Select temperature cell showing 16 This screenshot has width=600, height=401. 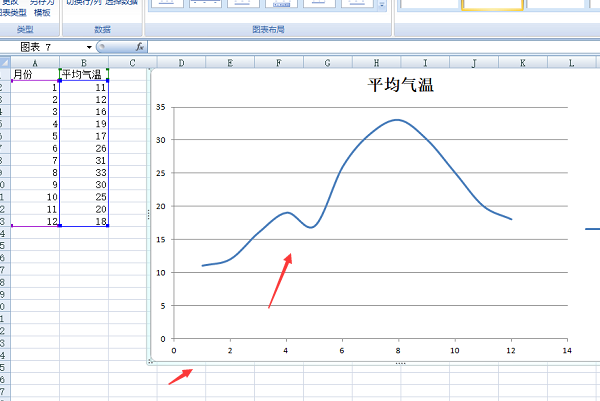point(84,111)
